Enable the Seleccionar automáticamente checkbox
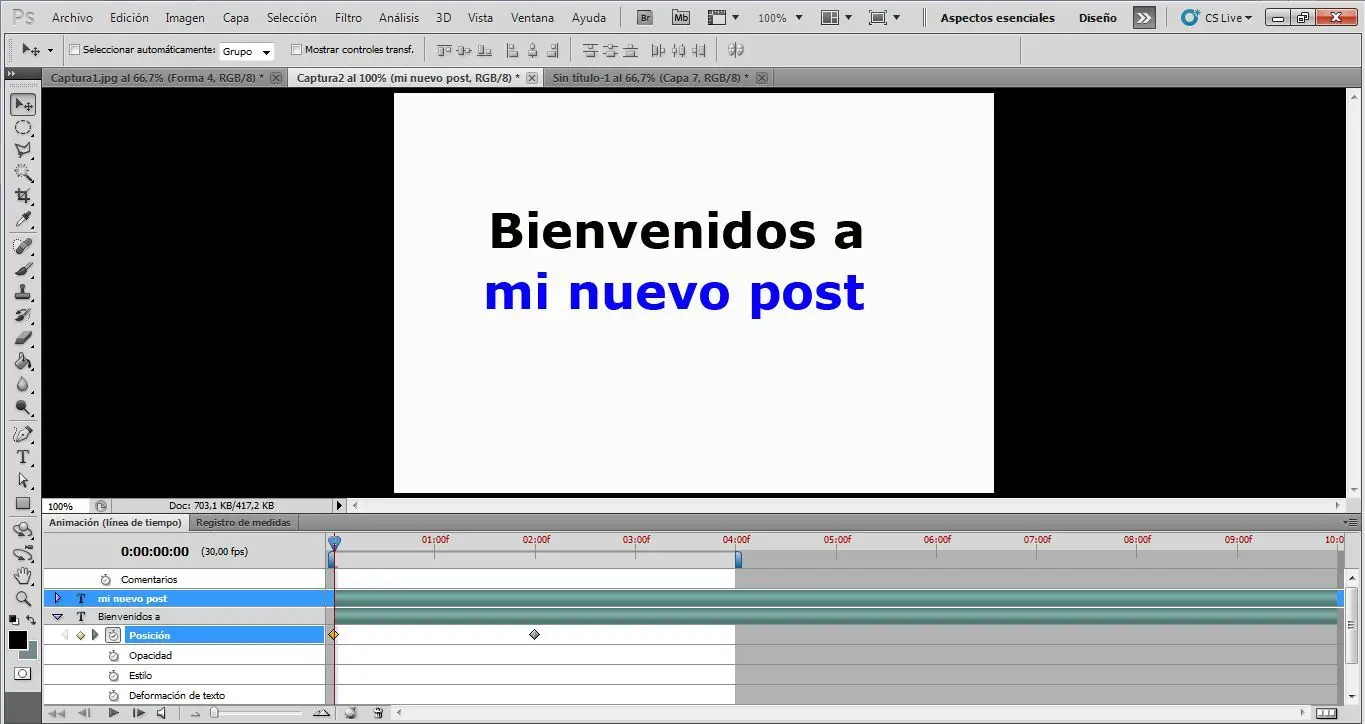Image resolution: width=1365 pixels, height=724 pixels. click(74, 49)
